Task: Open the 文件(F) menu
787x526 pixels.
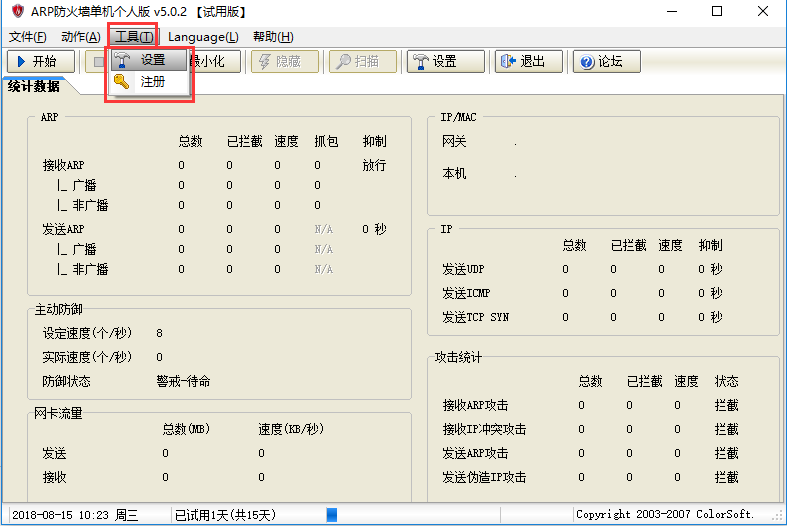Action: (28, 37)
